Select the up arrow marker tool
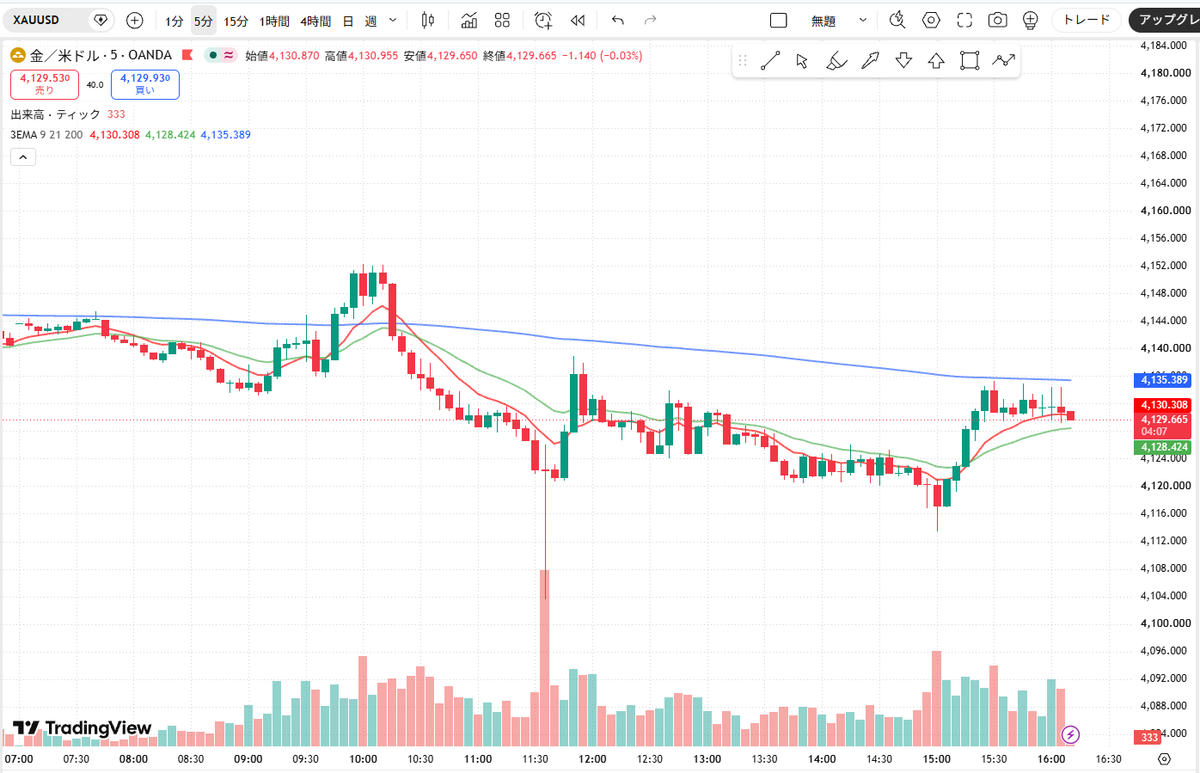The image size is (1200, 773). pos(936,61)
